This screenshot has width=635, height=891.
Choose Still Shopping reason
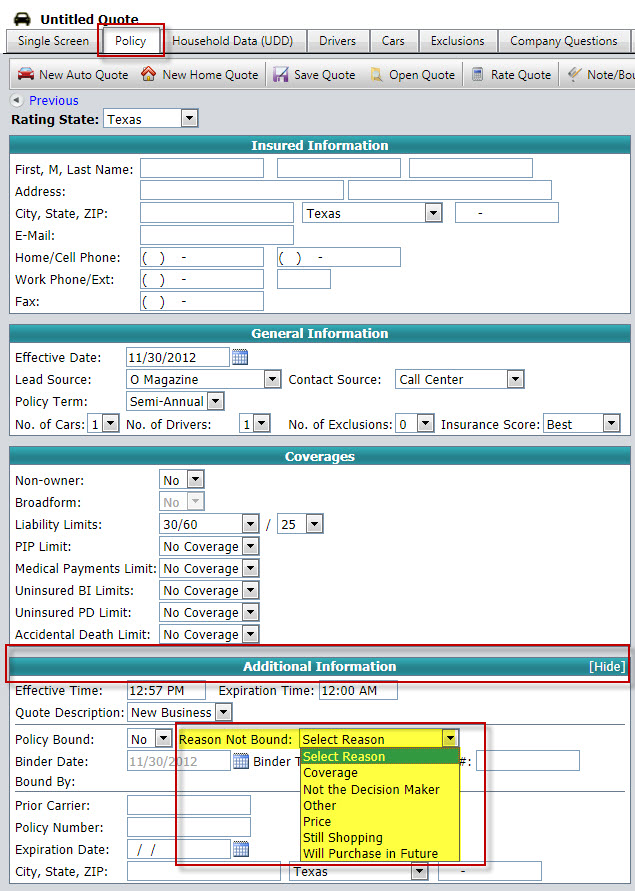click(x=380, y=838)
